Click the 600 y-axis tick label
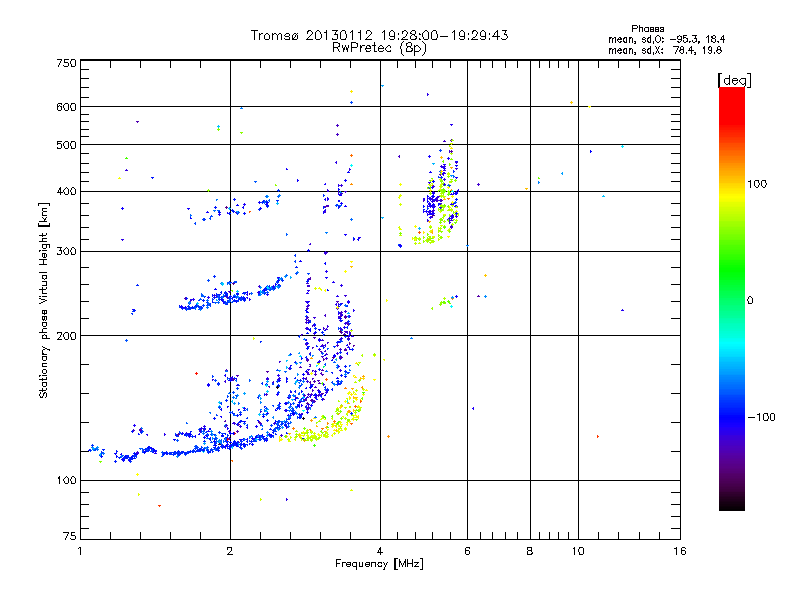800x600 pixels. pyautogui.click(x=66, y=107)
